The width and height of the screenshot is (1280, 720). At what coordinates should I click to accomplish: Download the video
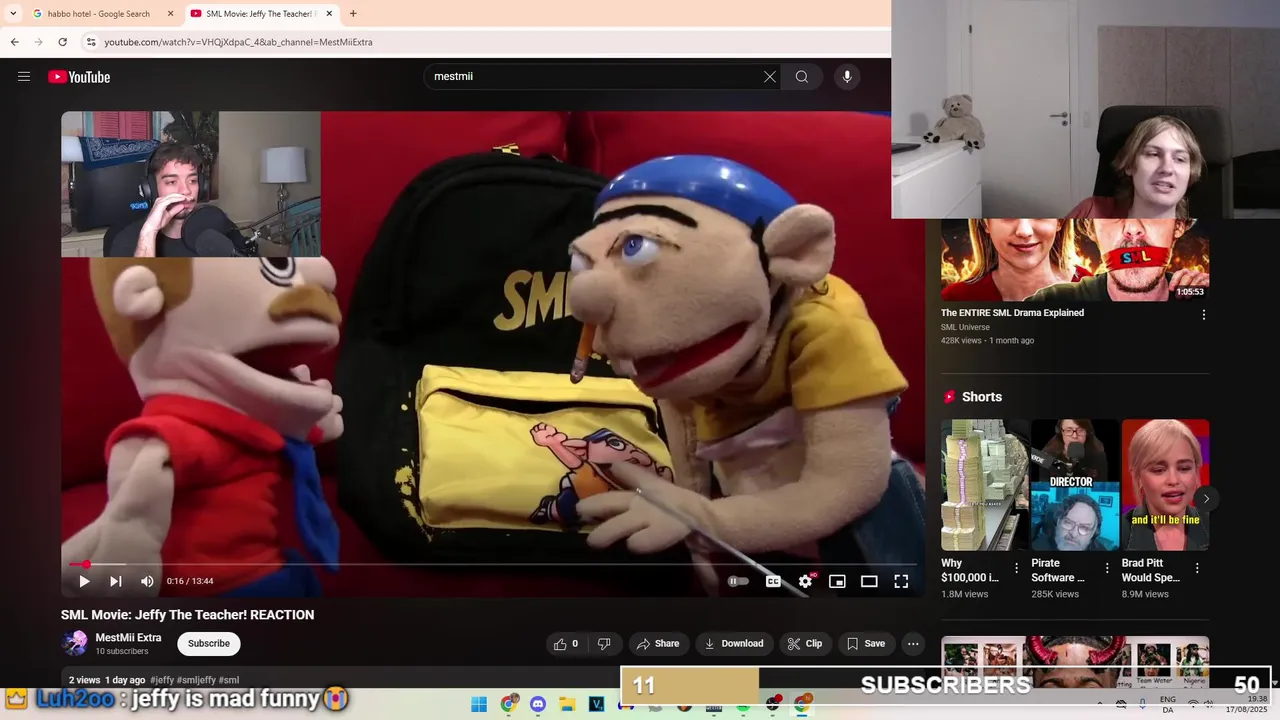(734, 644)
